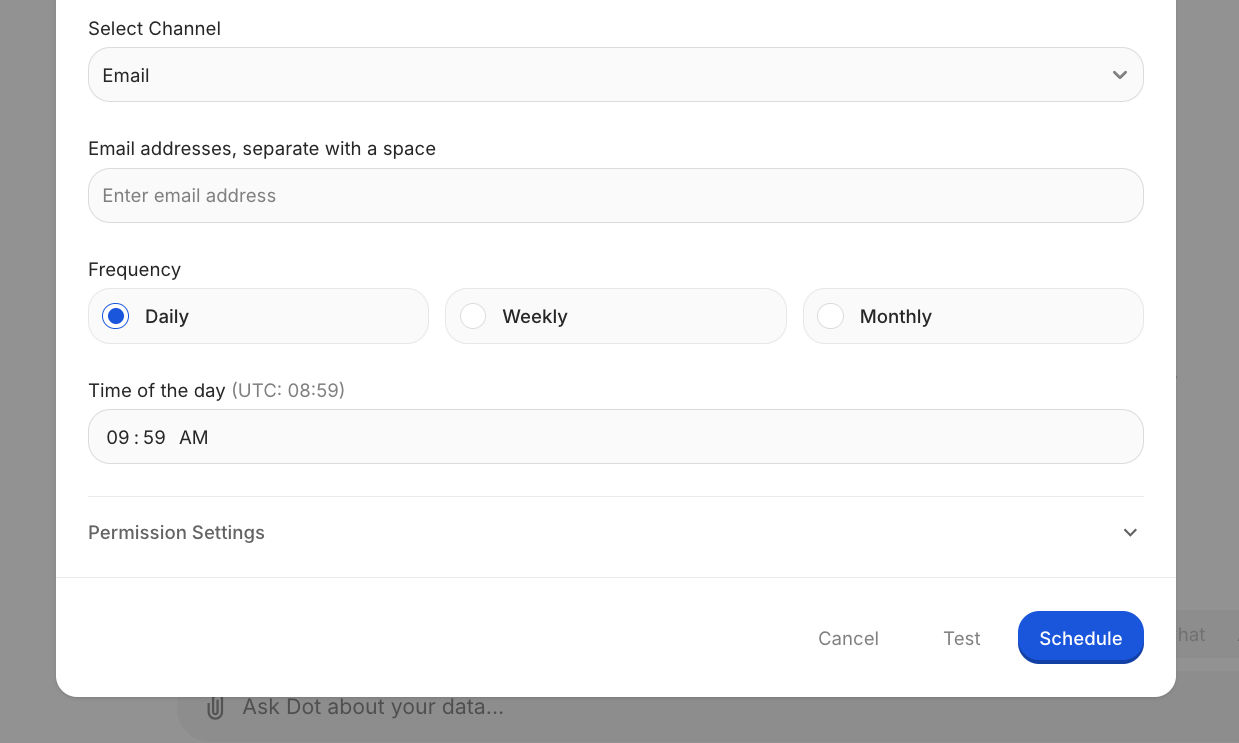Click the chevron arrow in the channel selector
This screenshot has height=743, width=1239.
tap(1119, 75)
